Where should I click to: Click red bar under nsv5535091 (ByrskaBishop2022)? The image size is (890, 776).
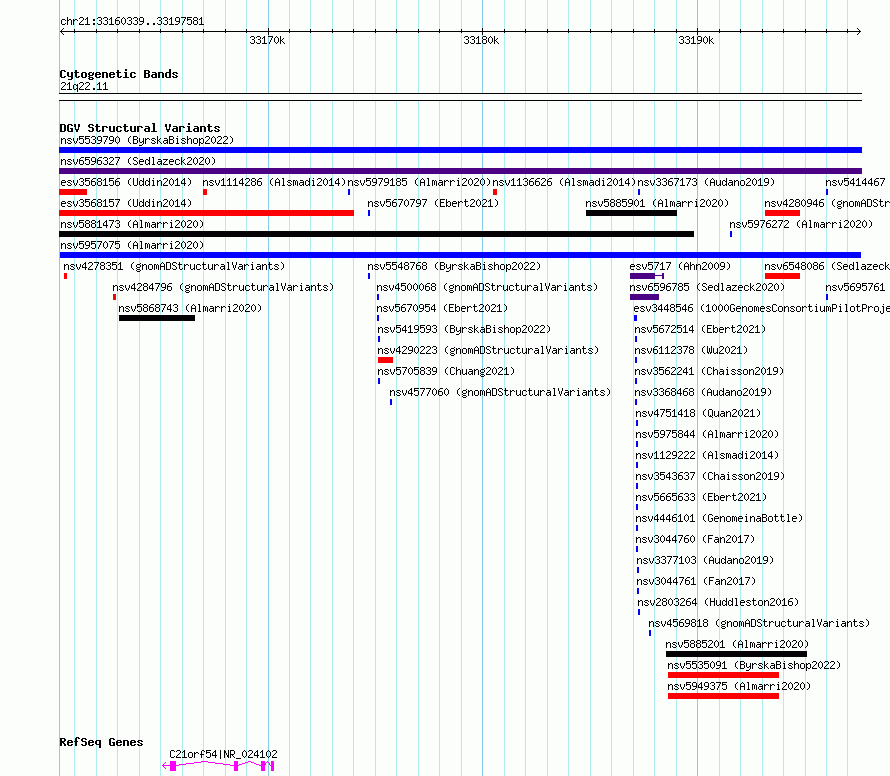pos(724,675)
